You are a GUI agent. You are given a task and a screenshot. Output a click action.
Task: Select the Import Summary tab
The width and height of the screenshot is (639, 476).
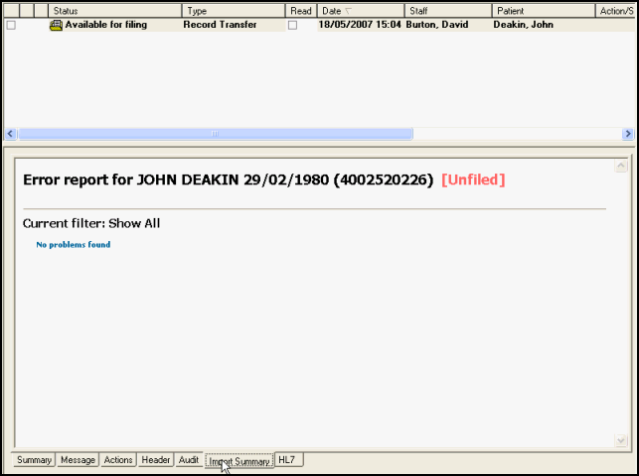click(x=239, y=461)
